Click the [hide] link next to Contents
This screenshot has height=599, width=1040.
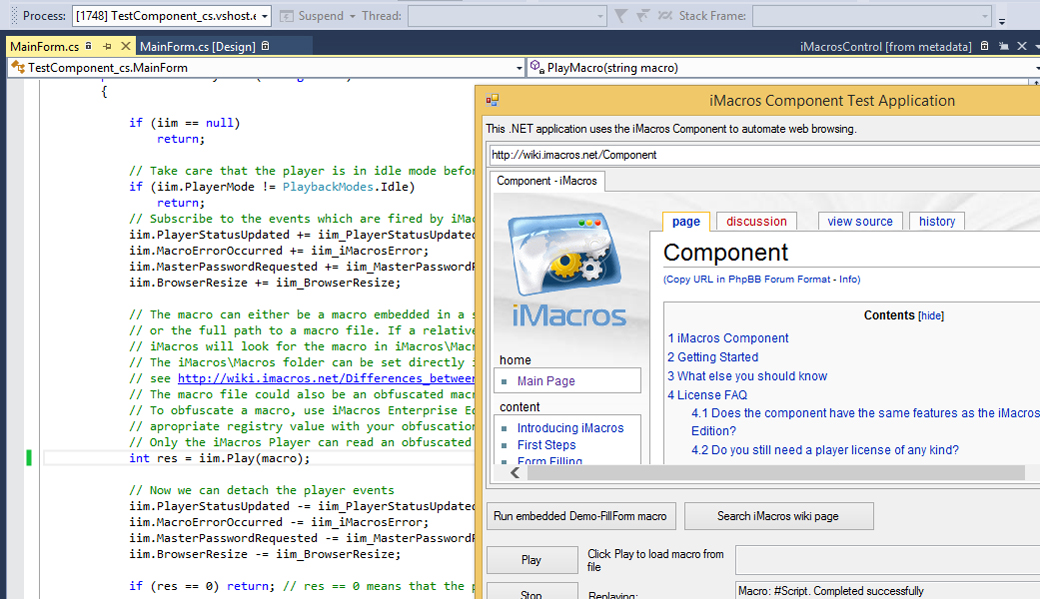tap(931, 316)
